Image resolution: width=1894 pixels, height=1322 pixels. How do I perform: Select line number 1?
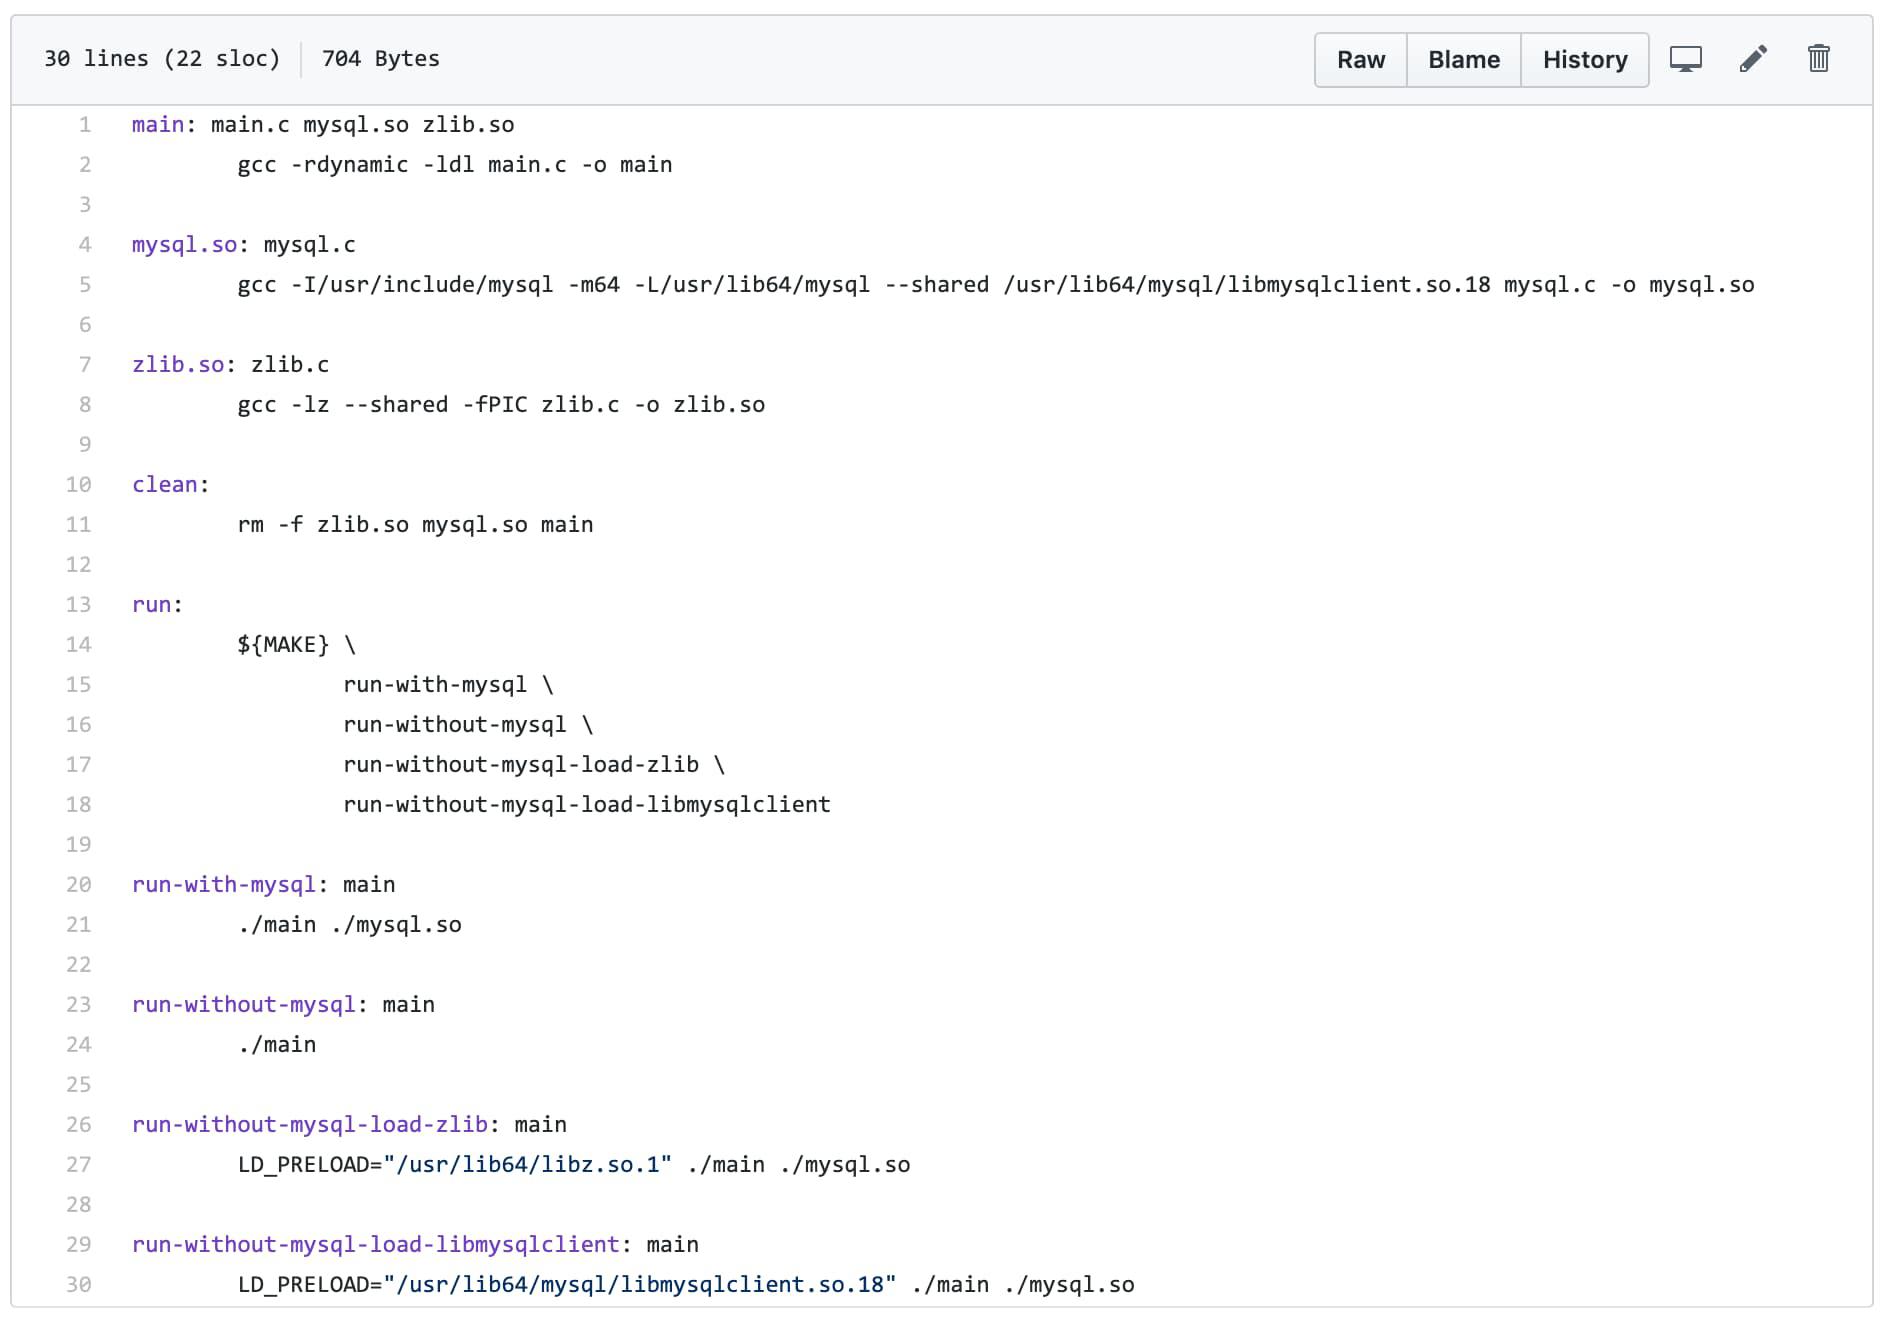point(85,125)
